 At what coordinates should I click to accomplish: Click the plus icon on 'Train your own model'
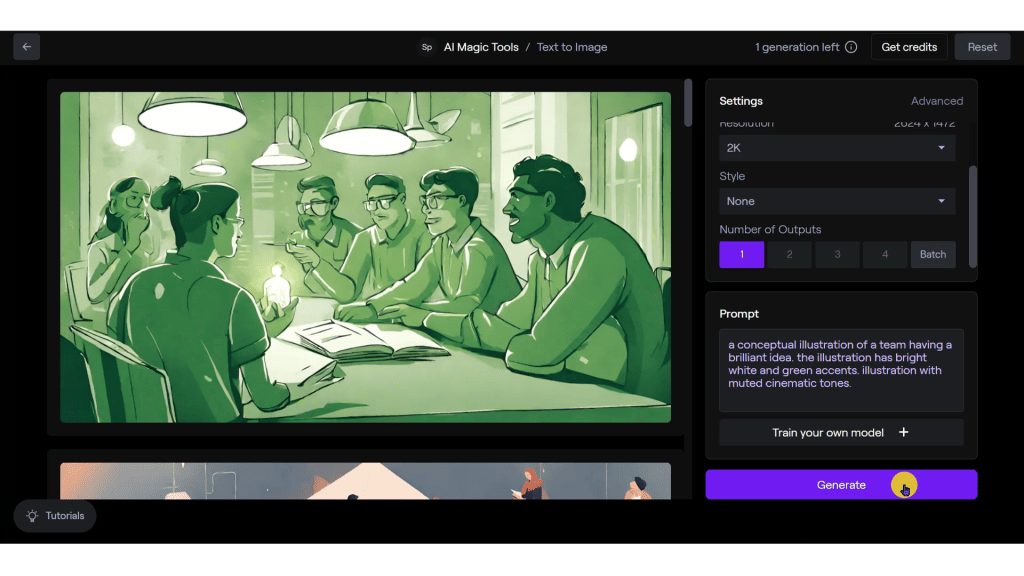(x=904, y=432)
